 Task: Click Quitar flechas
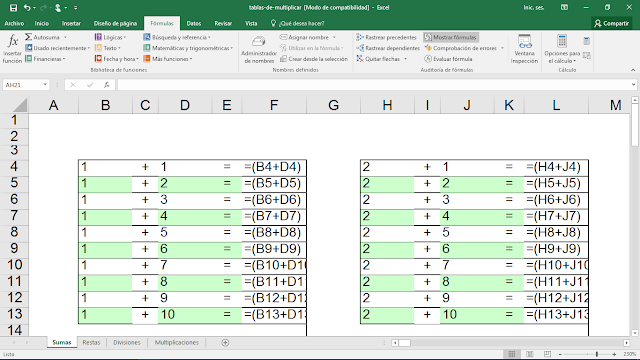pos(378,59)
